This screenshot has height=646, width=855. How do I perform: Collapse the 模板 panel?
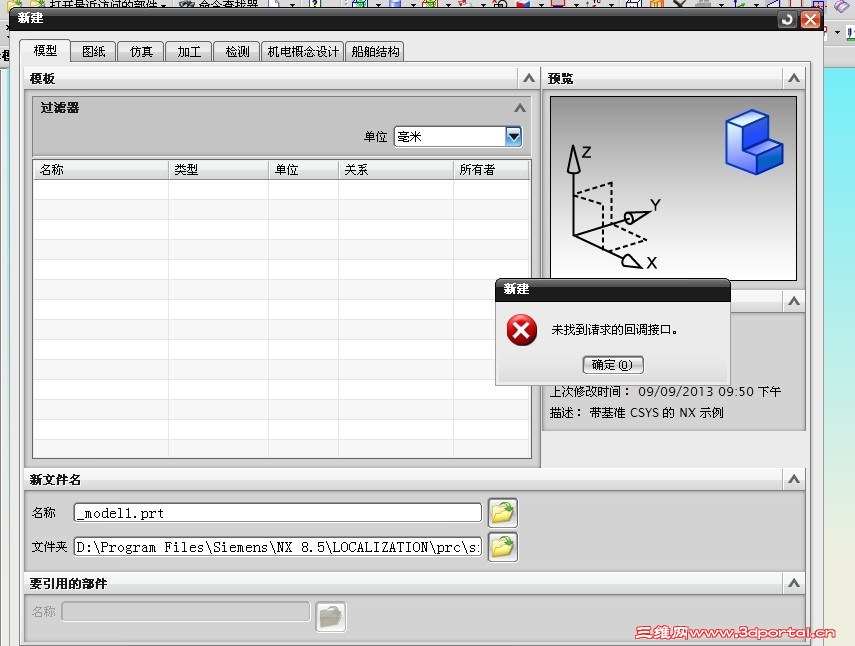[x=530, y=78]
